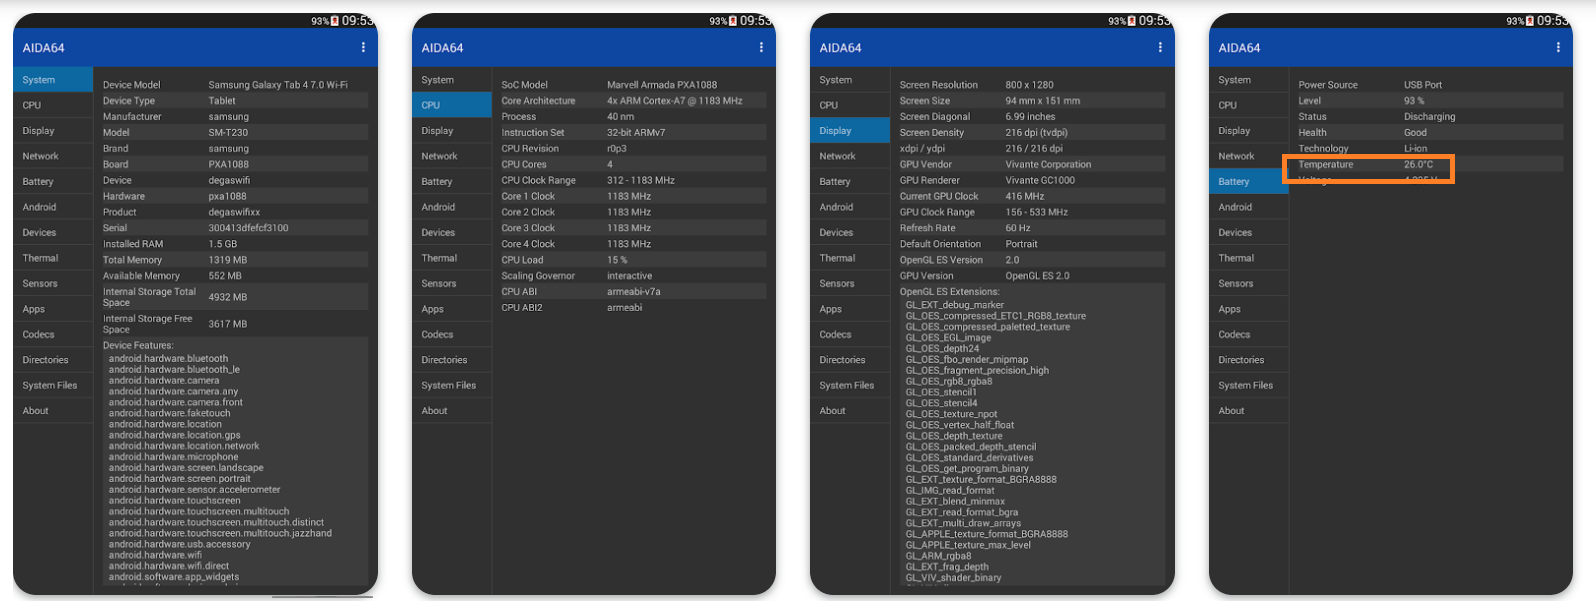
Task: Select the highlighted System tab in the System screen
Action: click(x=53, y=80)
